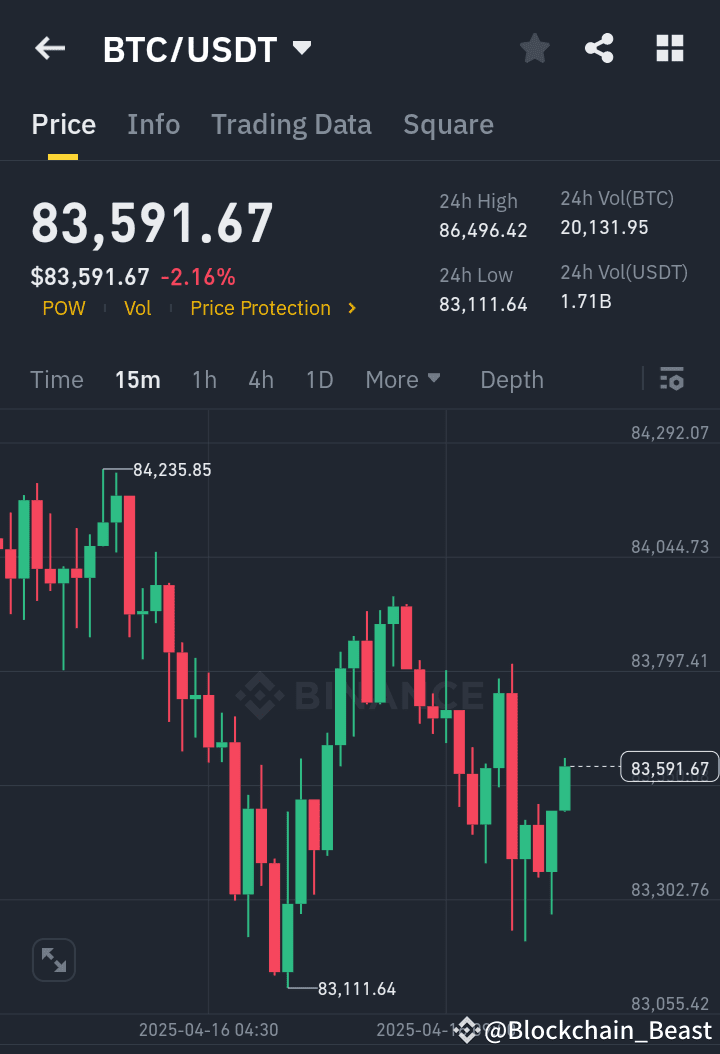Switch to the Trading Data tab
This screenshot has height=1054, width=720.
[291, 123]
